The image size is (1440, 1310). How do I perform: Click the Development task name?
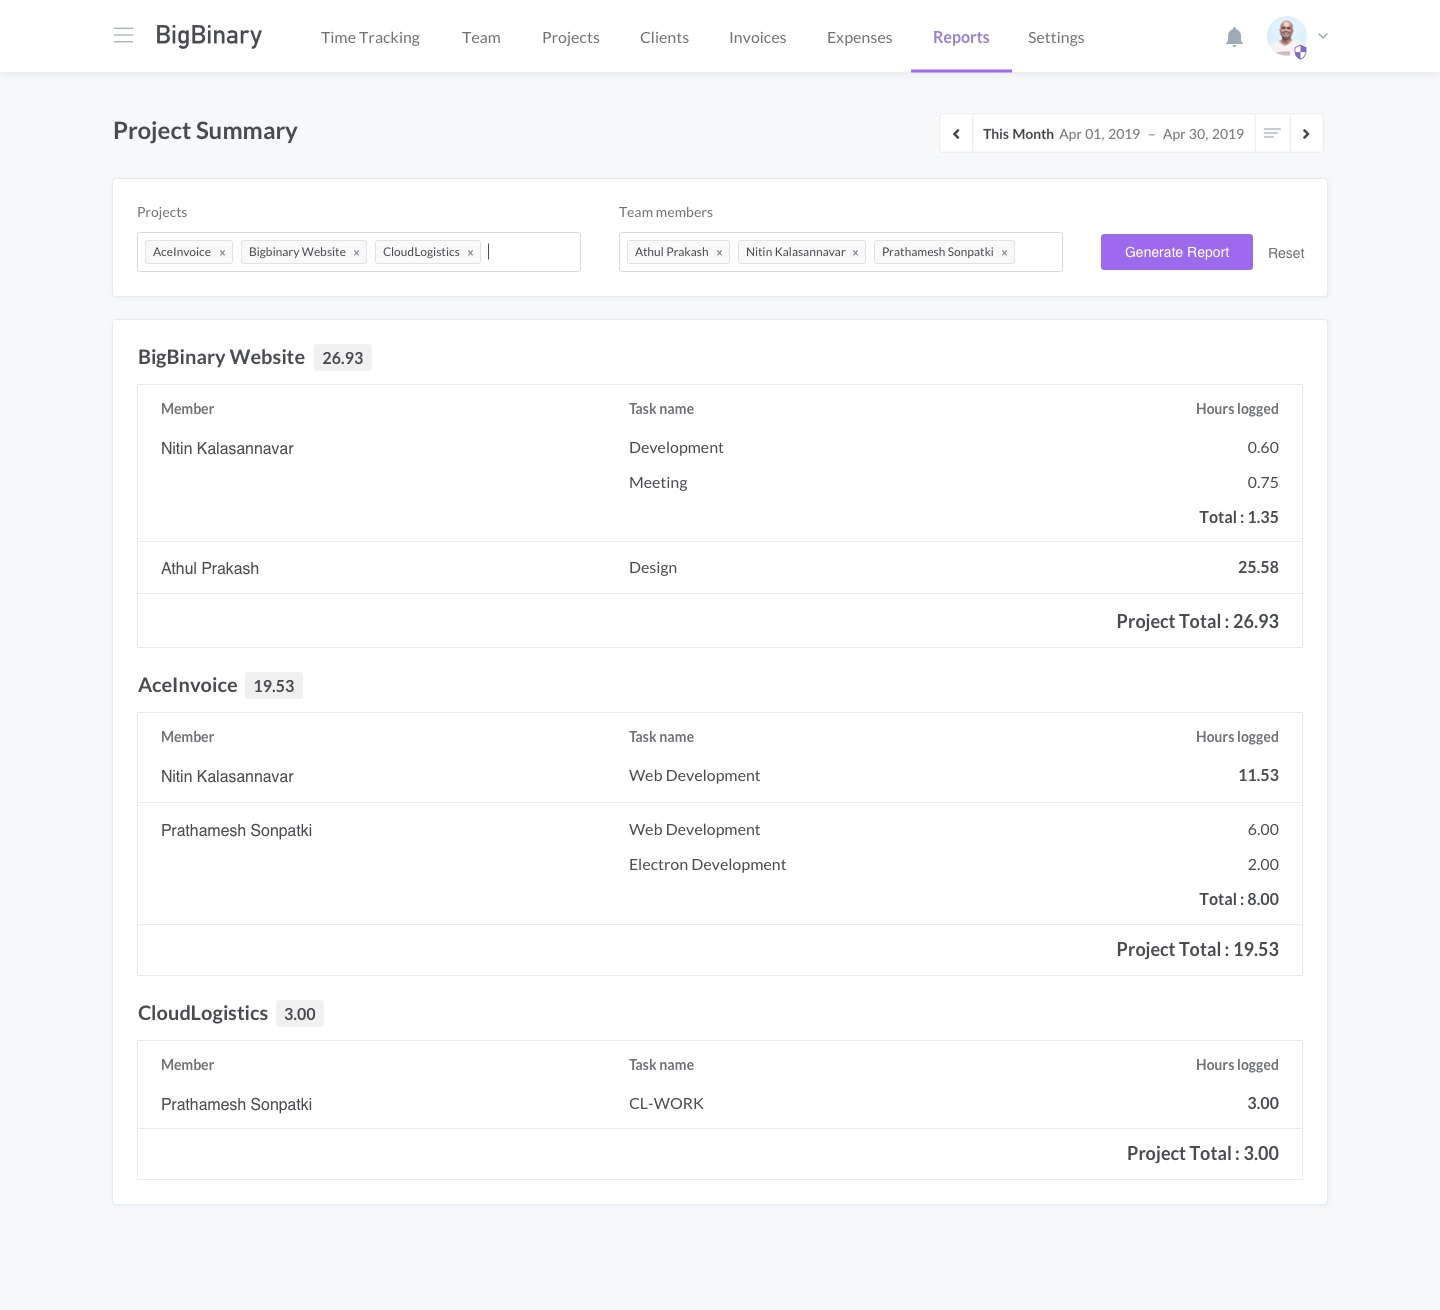tap(676, 448)
